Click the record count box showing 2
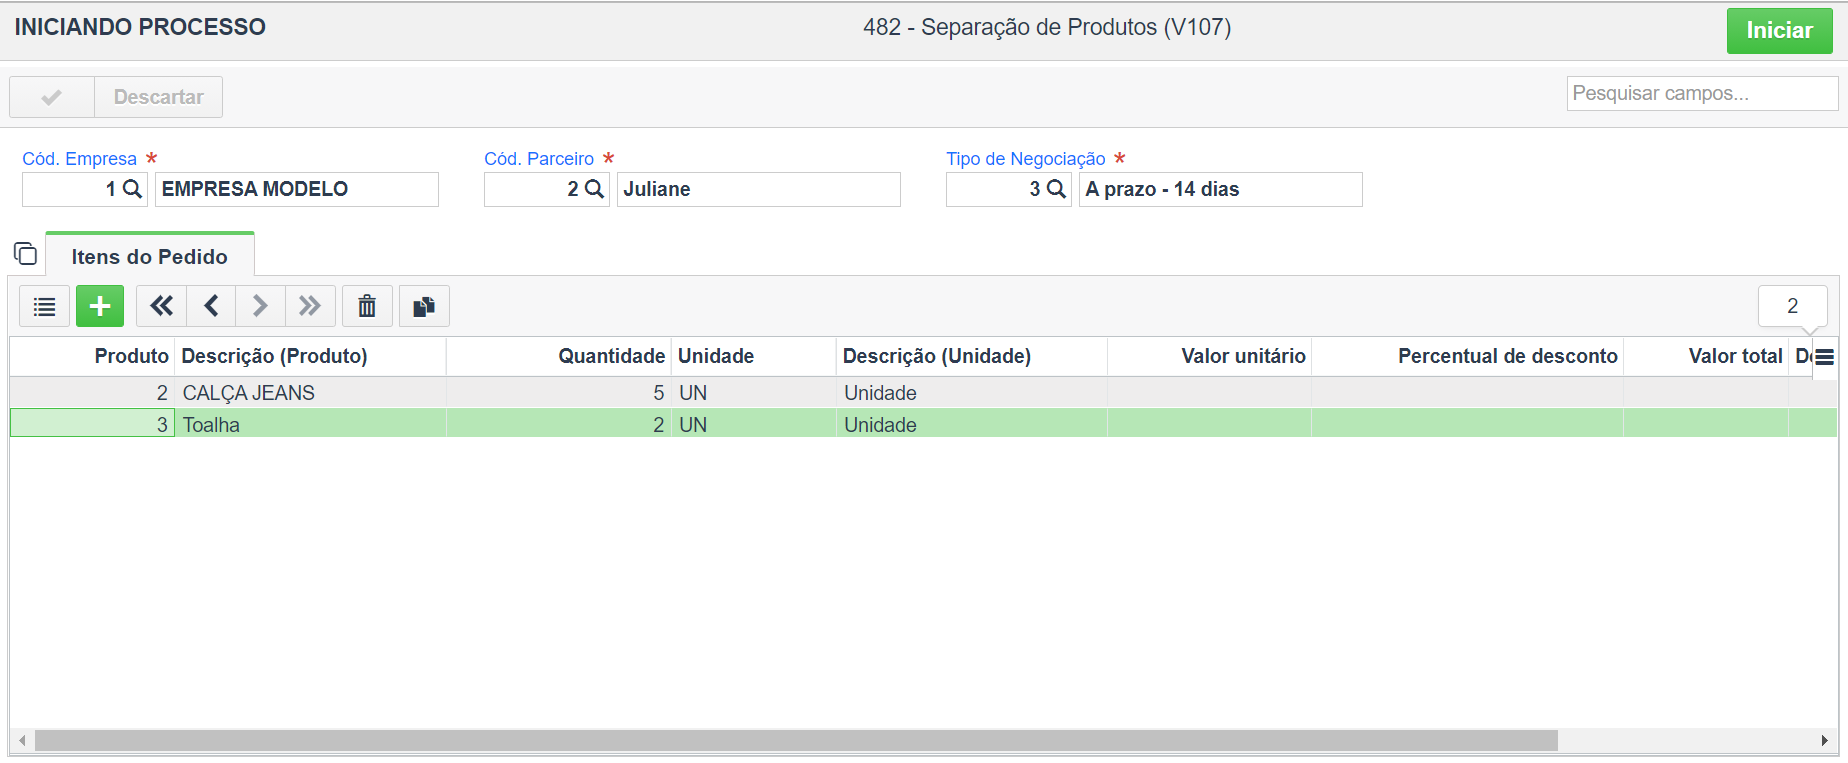Image resolution: width=1848 pixels, height=763 pixels. [x=1793, y=306]
